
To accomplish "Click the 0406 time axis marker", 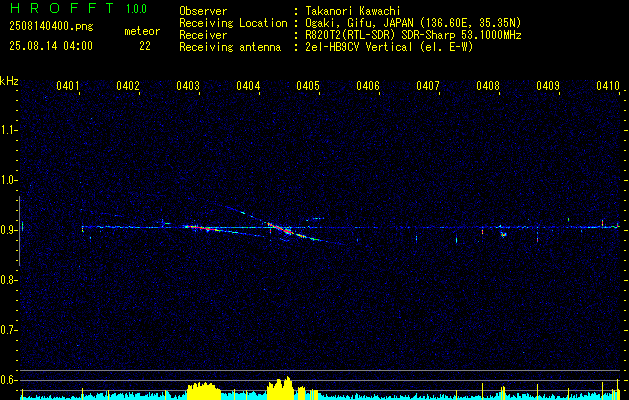I will pyautogui.click(x=368, y=85).
